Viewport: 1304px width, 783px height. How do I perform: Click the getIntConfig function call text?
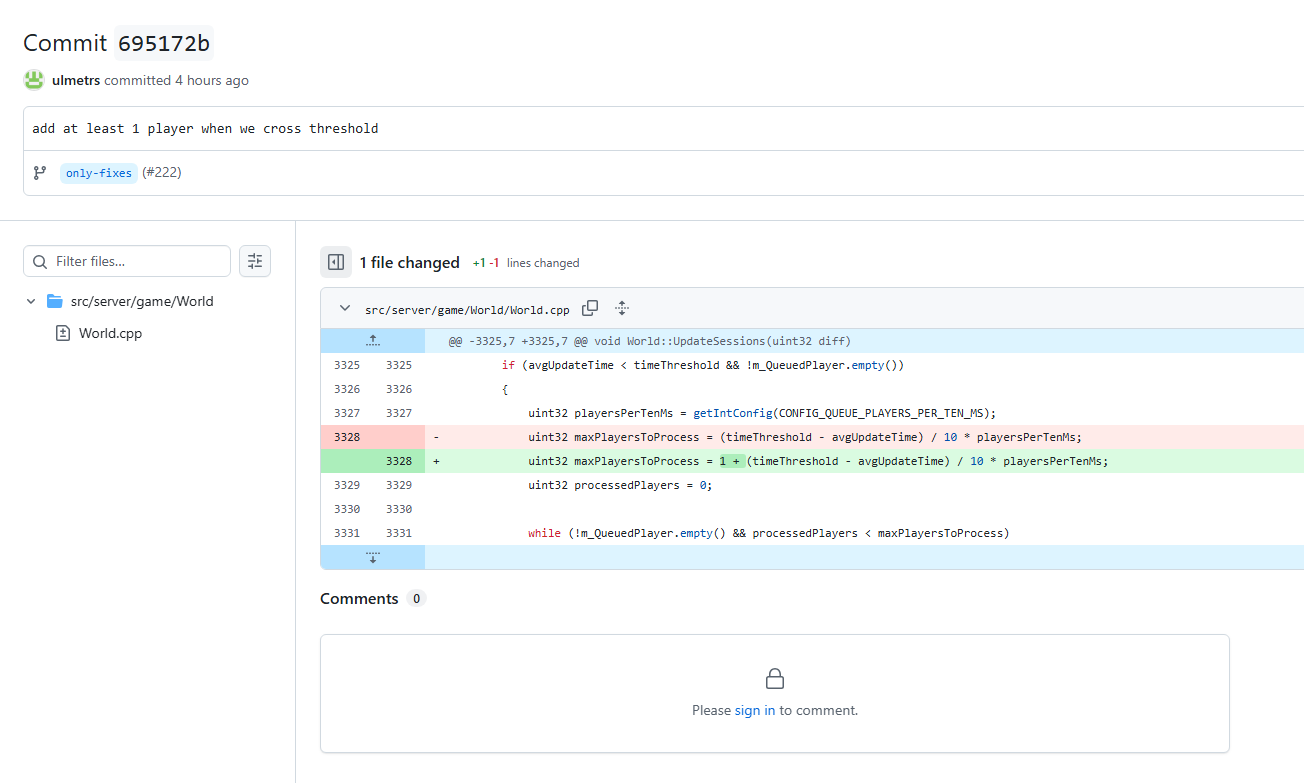coord(732,413)
